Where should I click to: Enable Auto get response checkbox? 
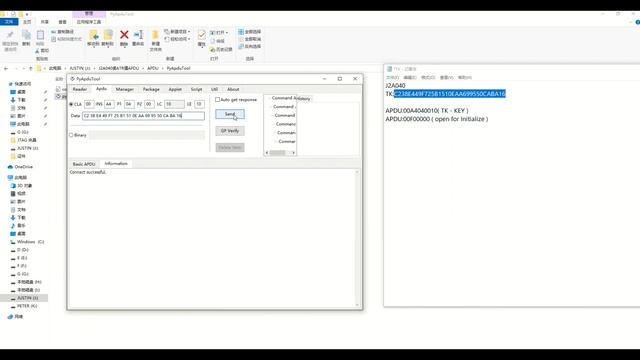(218, 100)
